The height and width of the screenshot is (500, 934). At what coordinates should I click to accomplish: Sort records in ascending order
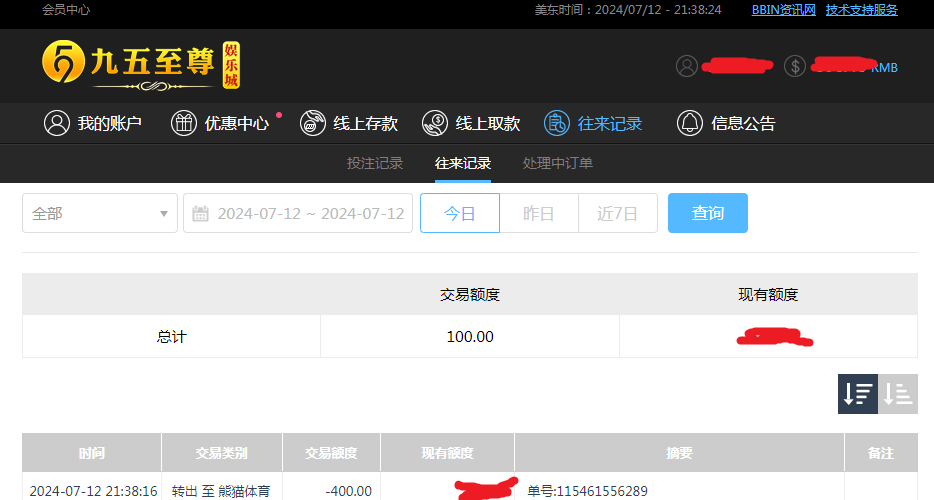click(898, 394)
